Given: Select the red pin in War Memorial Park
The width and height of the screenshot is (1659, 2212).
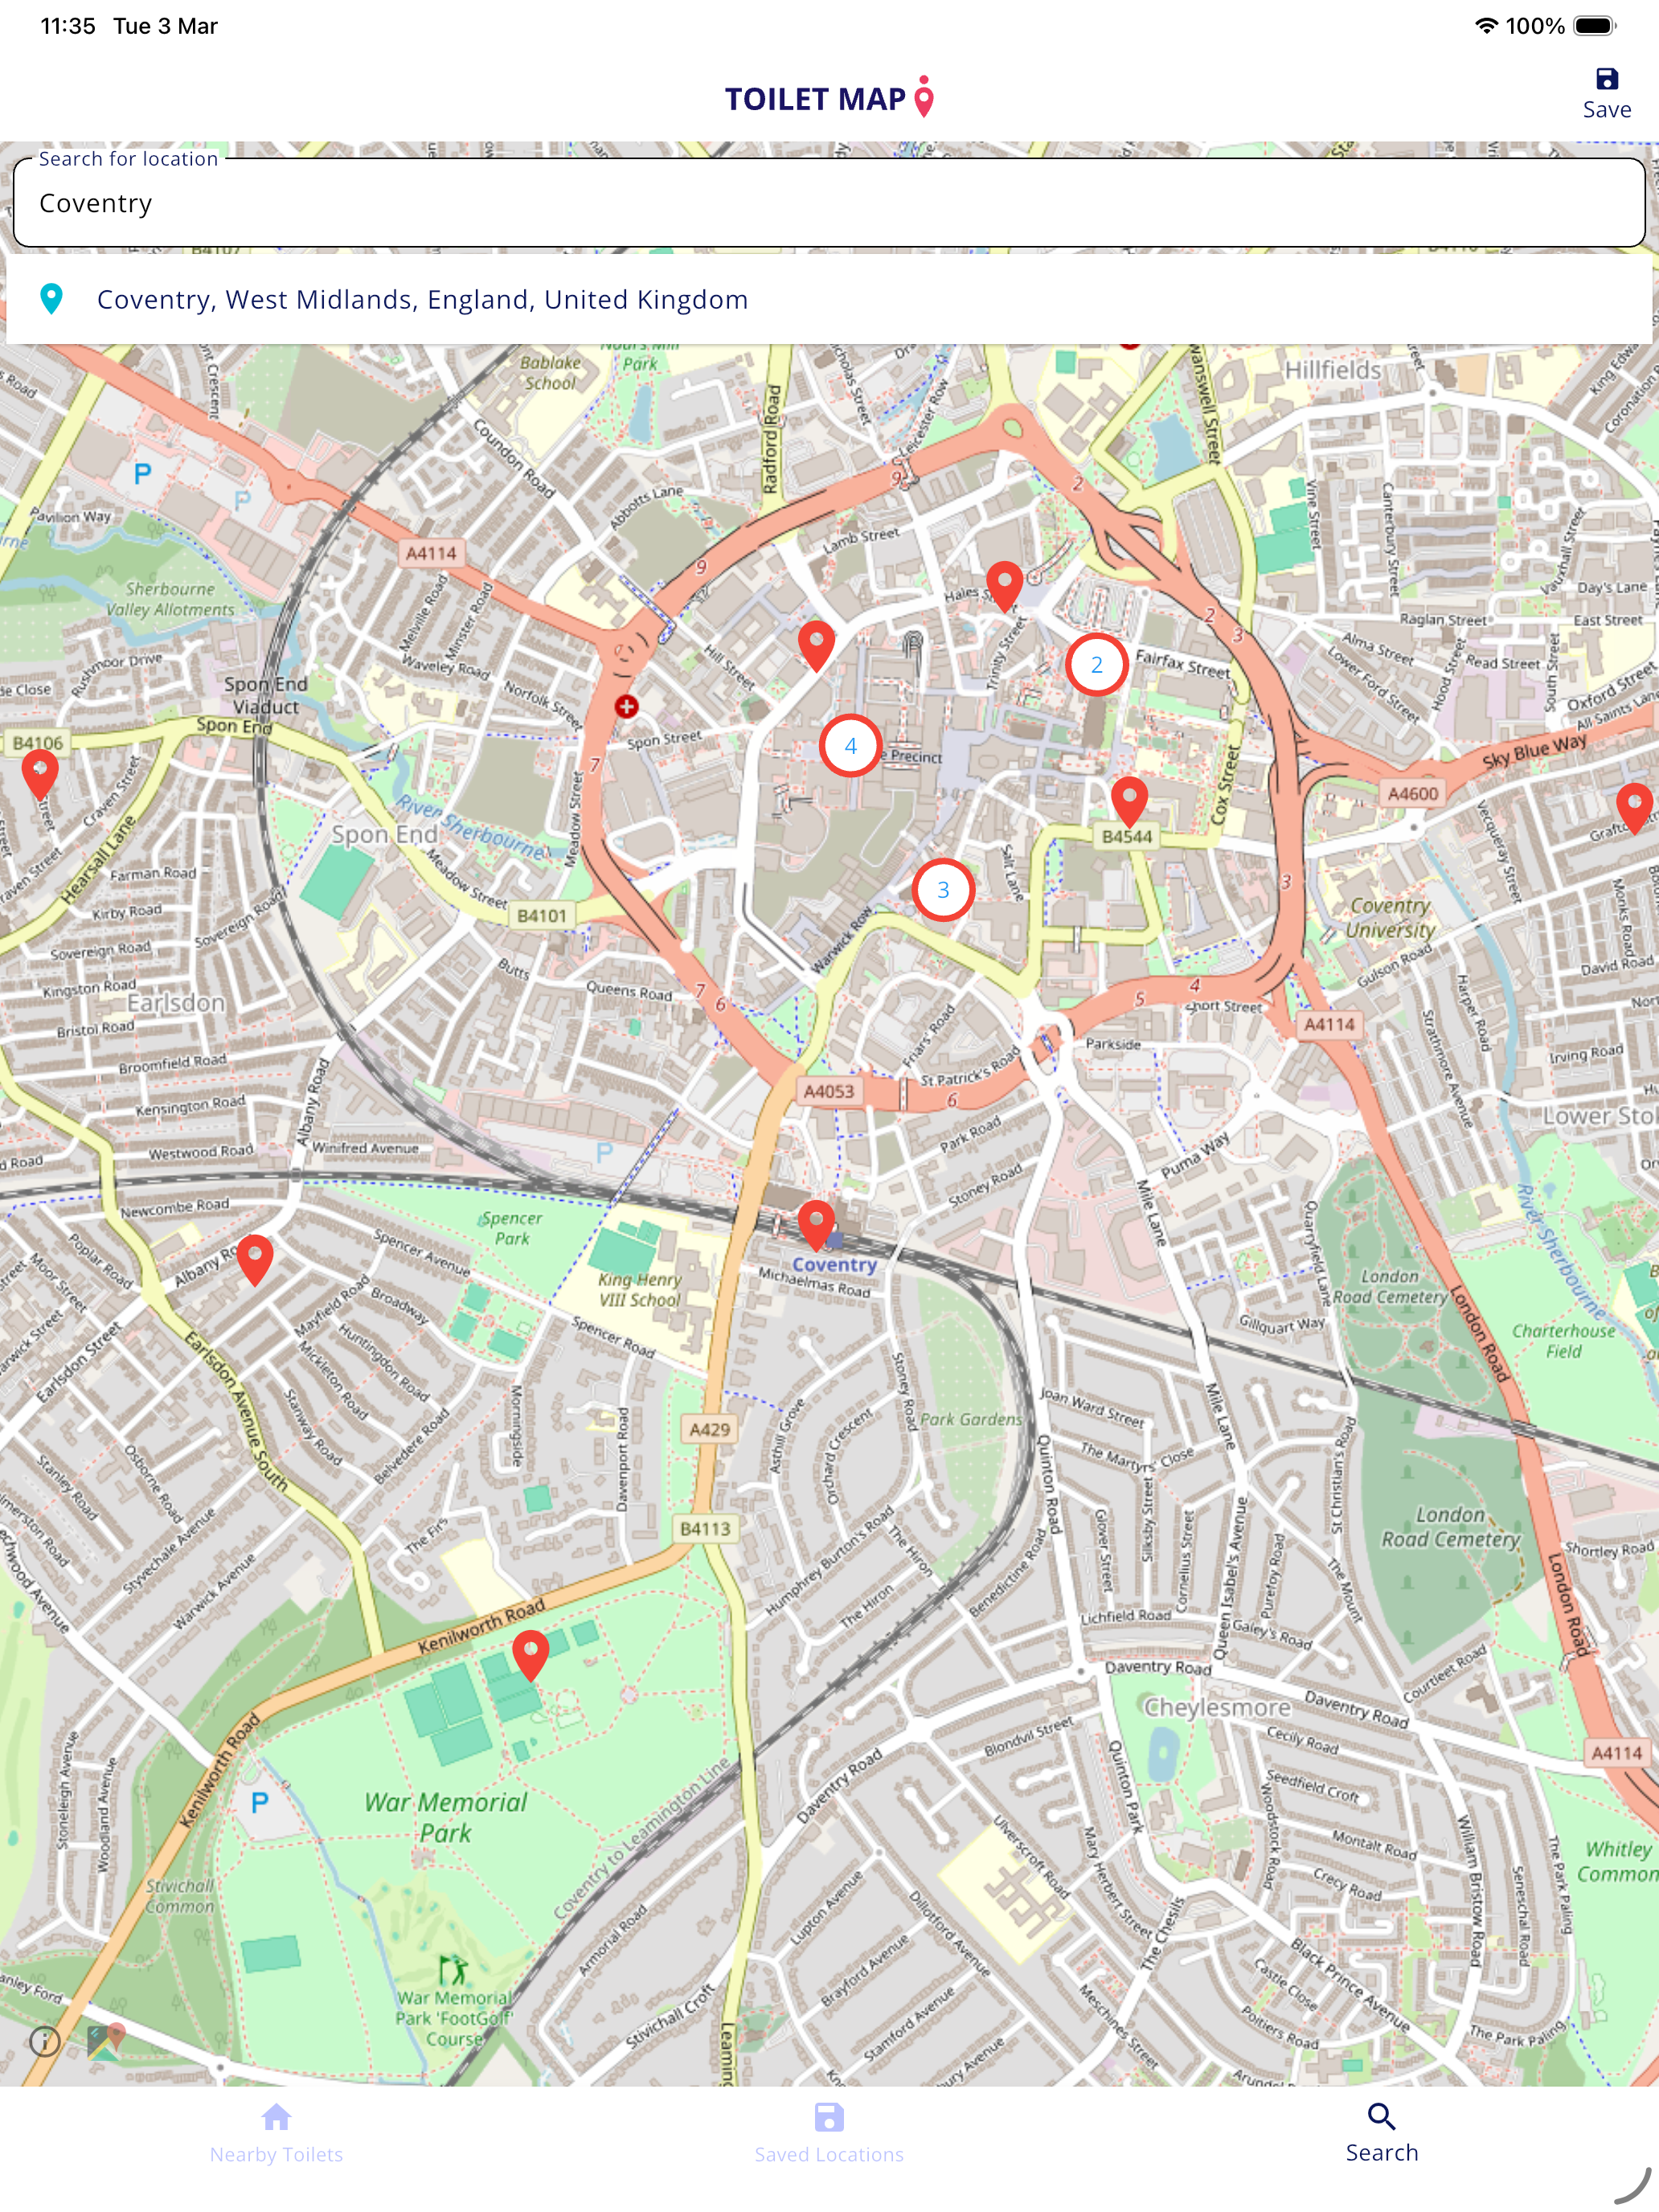Looking at the screenshot, I should (530, 1655).
